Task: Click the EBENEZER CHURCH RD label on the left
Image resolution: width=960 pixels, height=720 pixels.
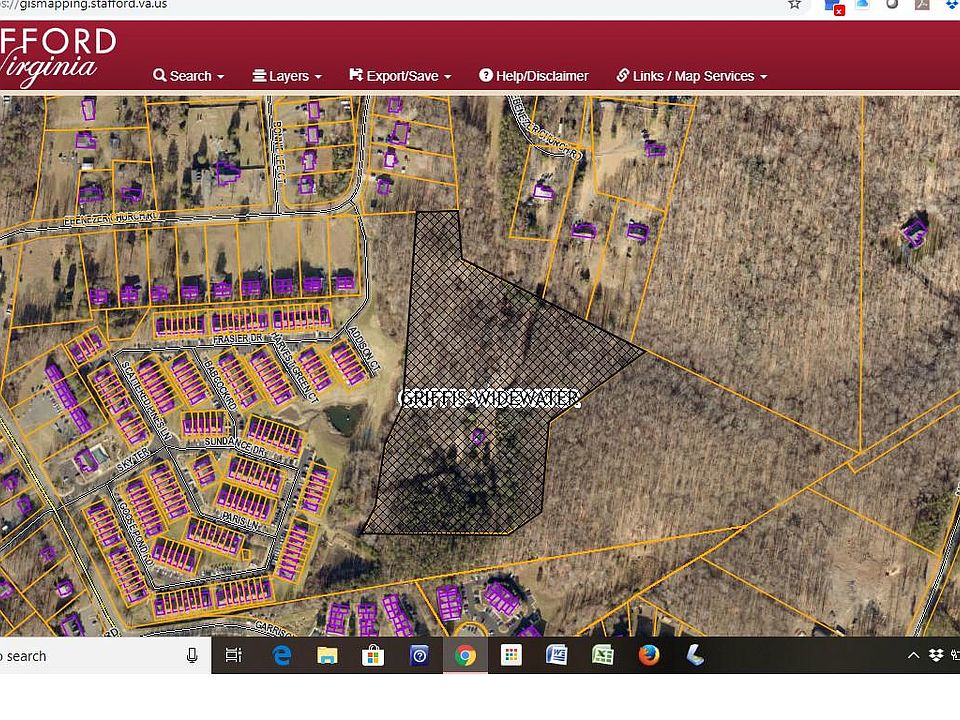Action: point(111,217)
